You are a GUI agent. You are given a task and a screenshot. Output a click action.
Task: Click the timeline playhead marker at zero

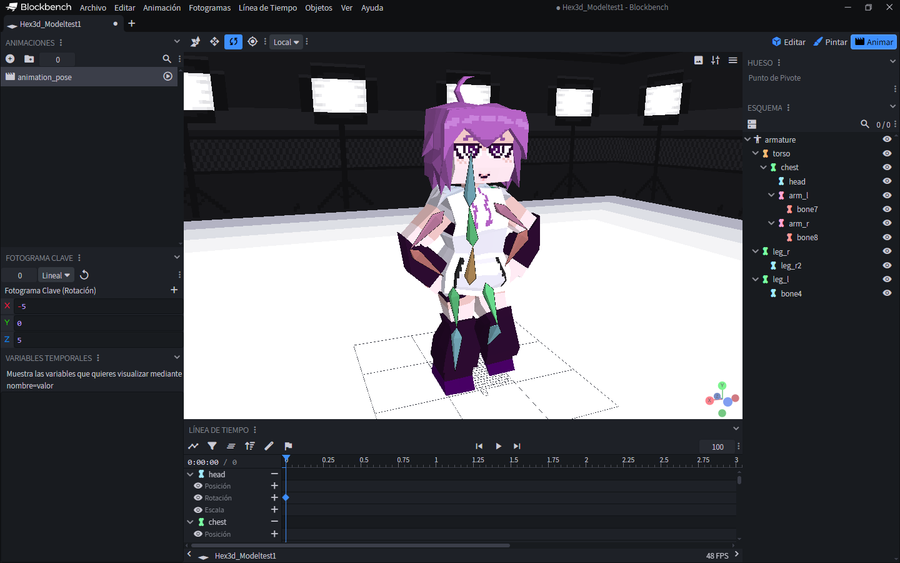(286, 459)
